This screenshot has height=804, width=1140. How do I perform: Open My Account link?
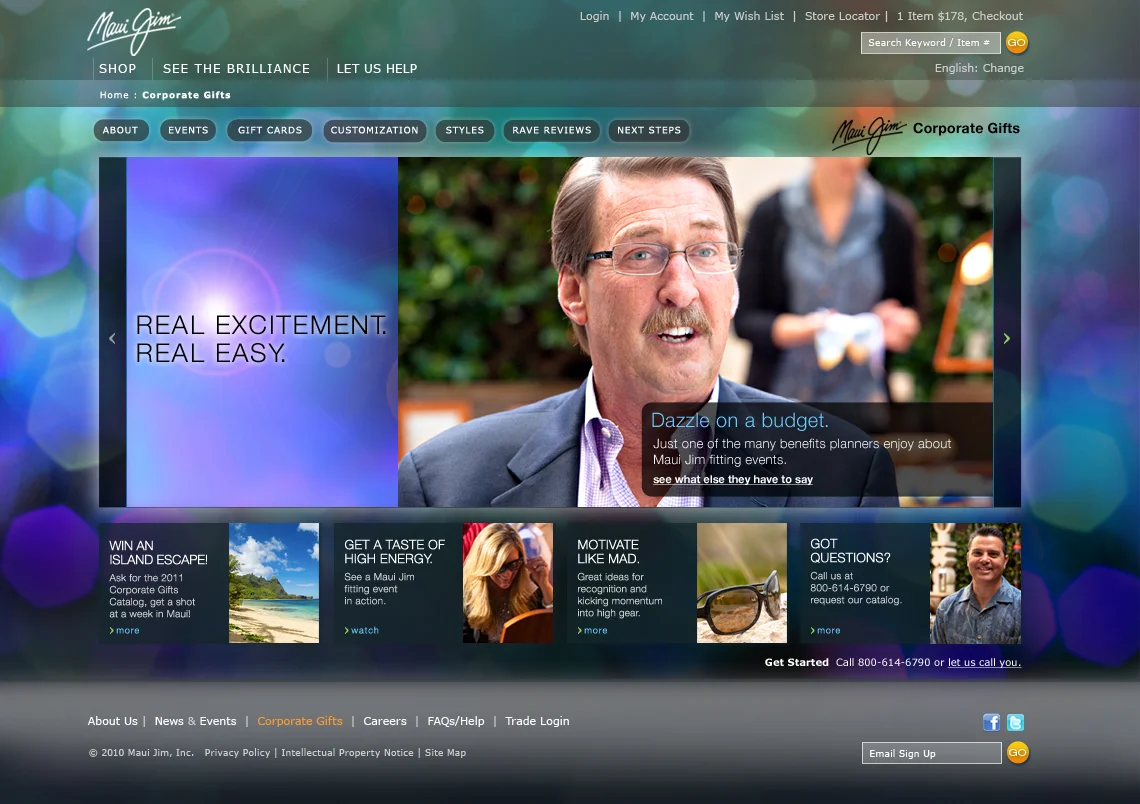pyautogui.click(x=662, y=16)
